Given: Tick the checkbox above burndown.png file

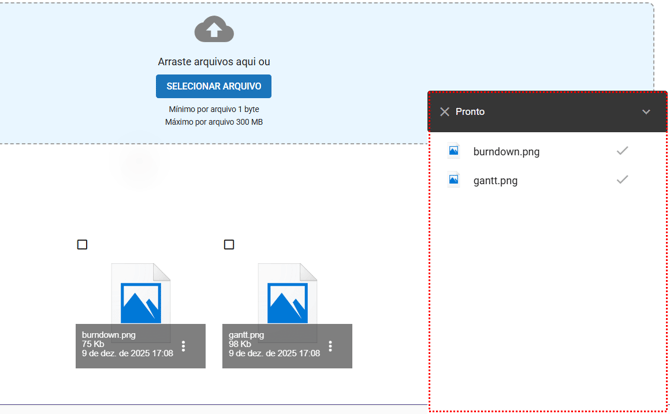Looking at the screenshot, I should 82,244.
